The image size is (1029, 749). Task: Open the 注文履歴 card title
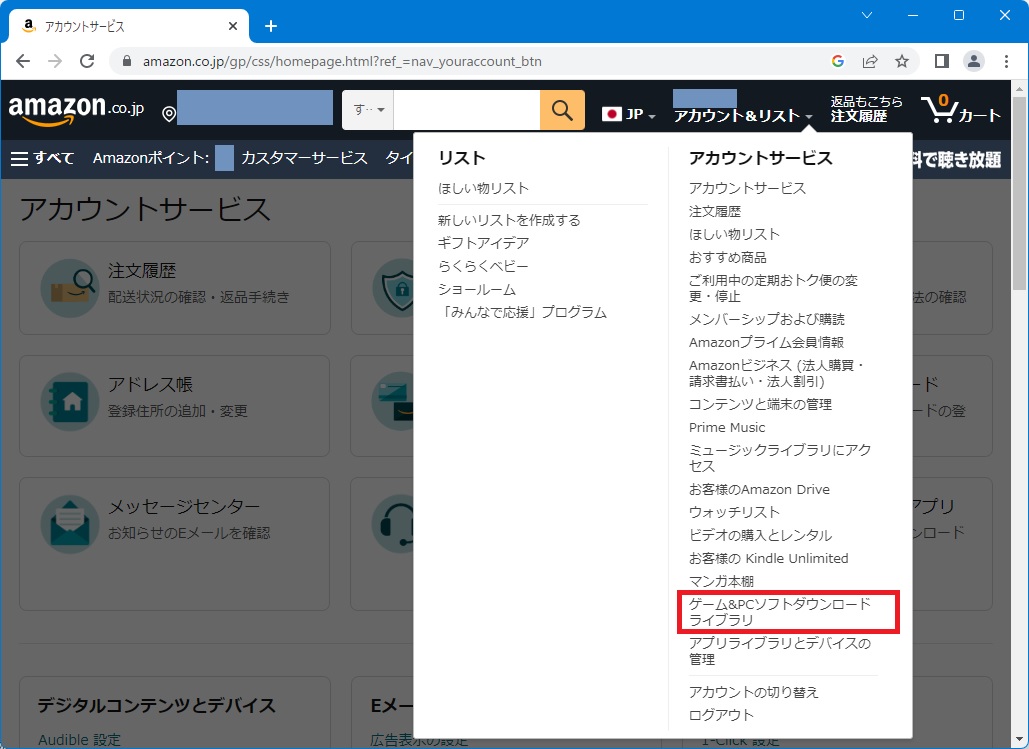pos(142,270)
